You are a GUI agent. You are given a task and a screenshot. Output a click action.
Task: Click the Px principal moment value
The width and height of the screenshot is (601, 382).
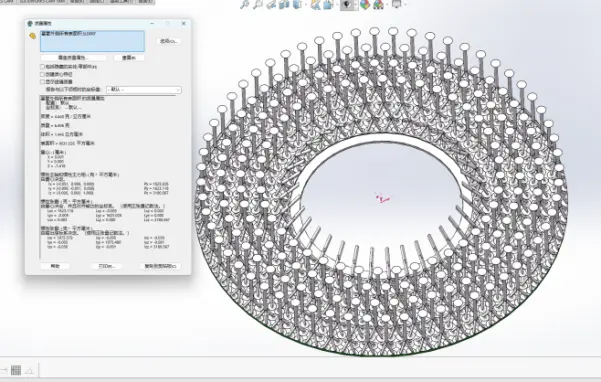coord(156,184)
